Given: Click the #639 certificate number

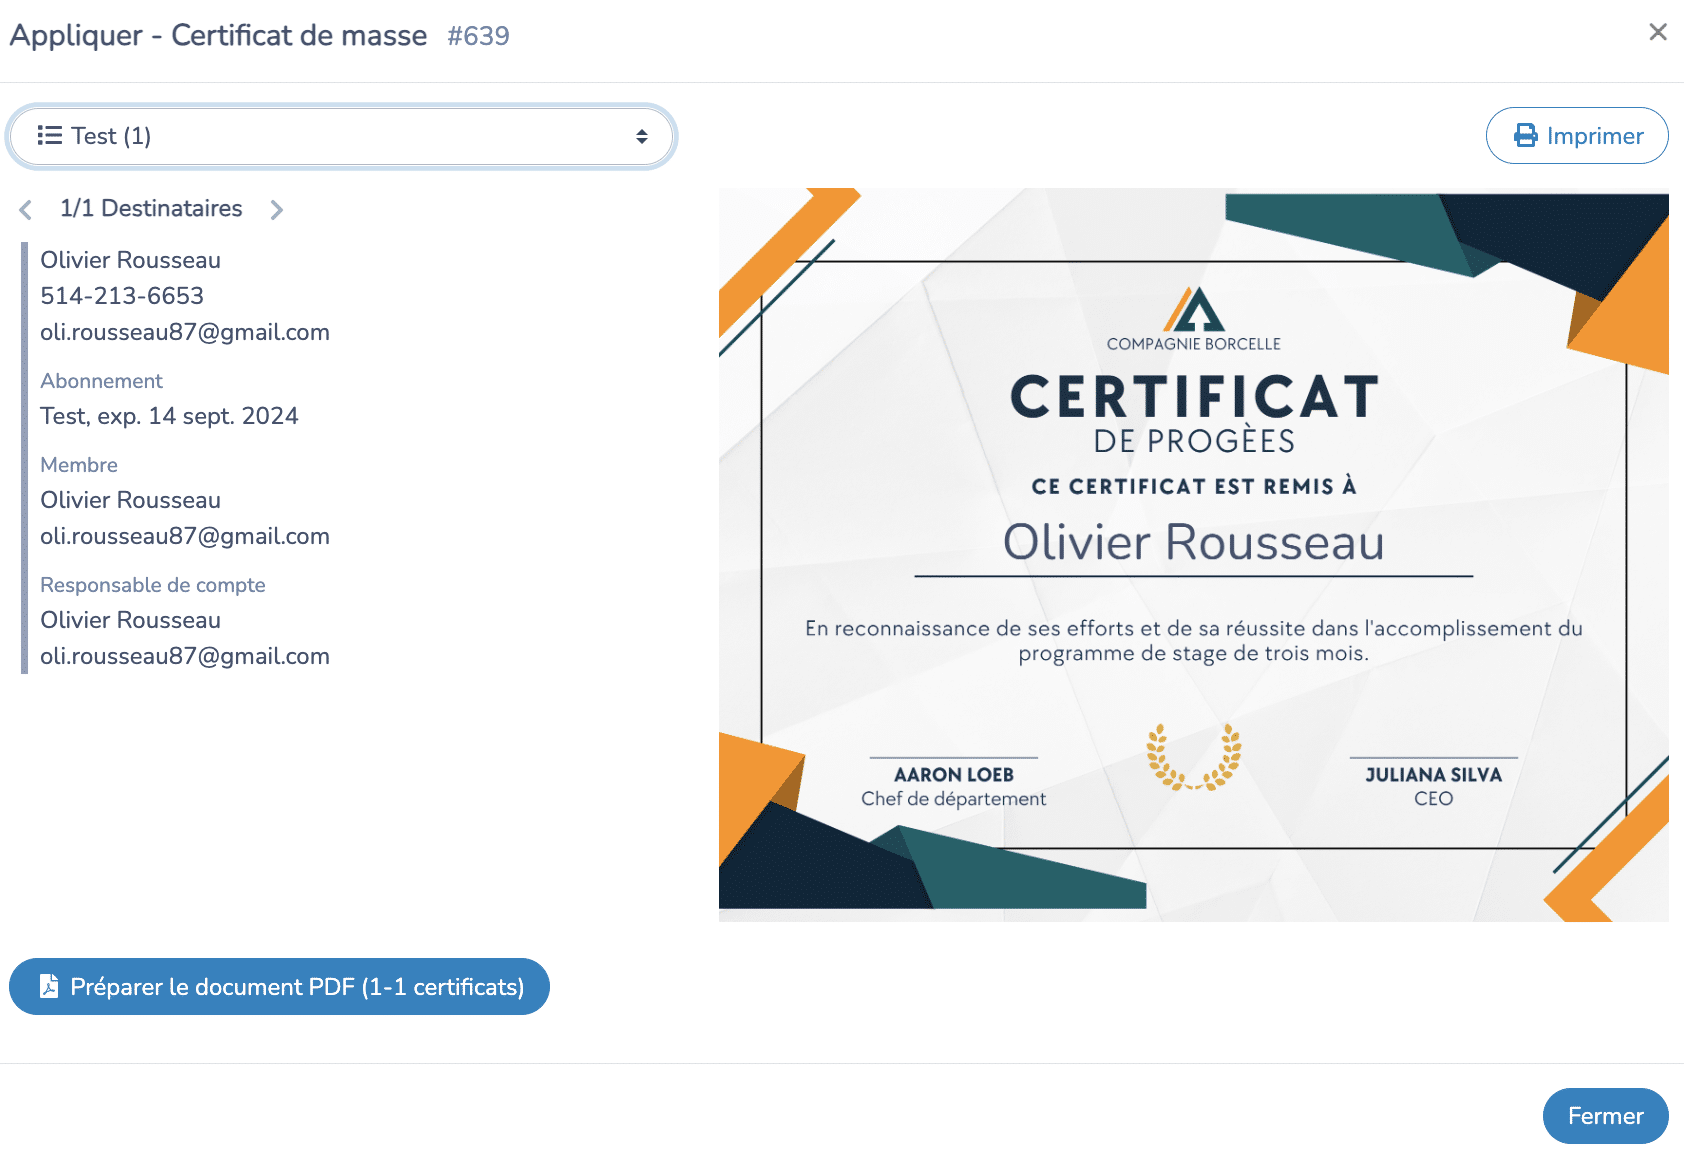Looking at the screenshot, I should click(x=478, y=36).
